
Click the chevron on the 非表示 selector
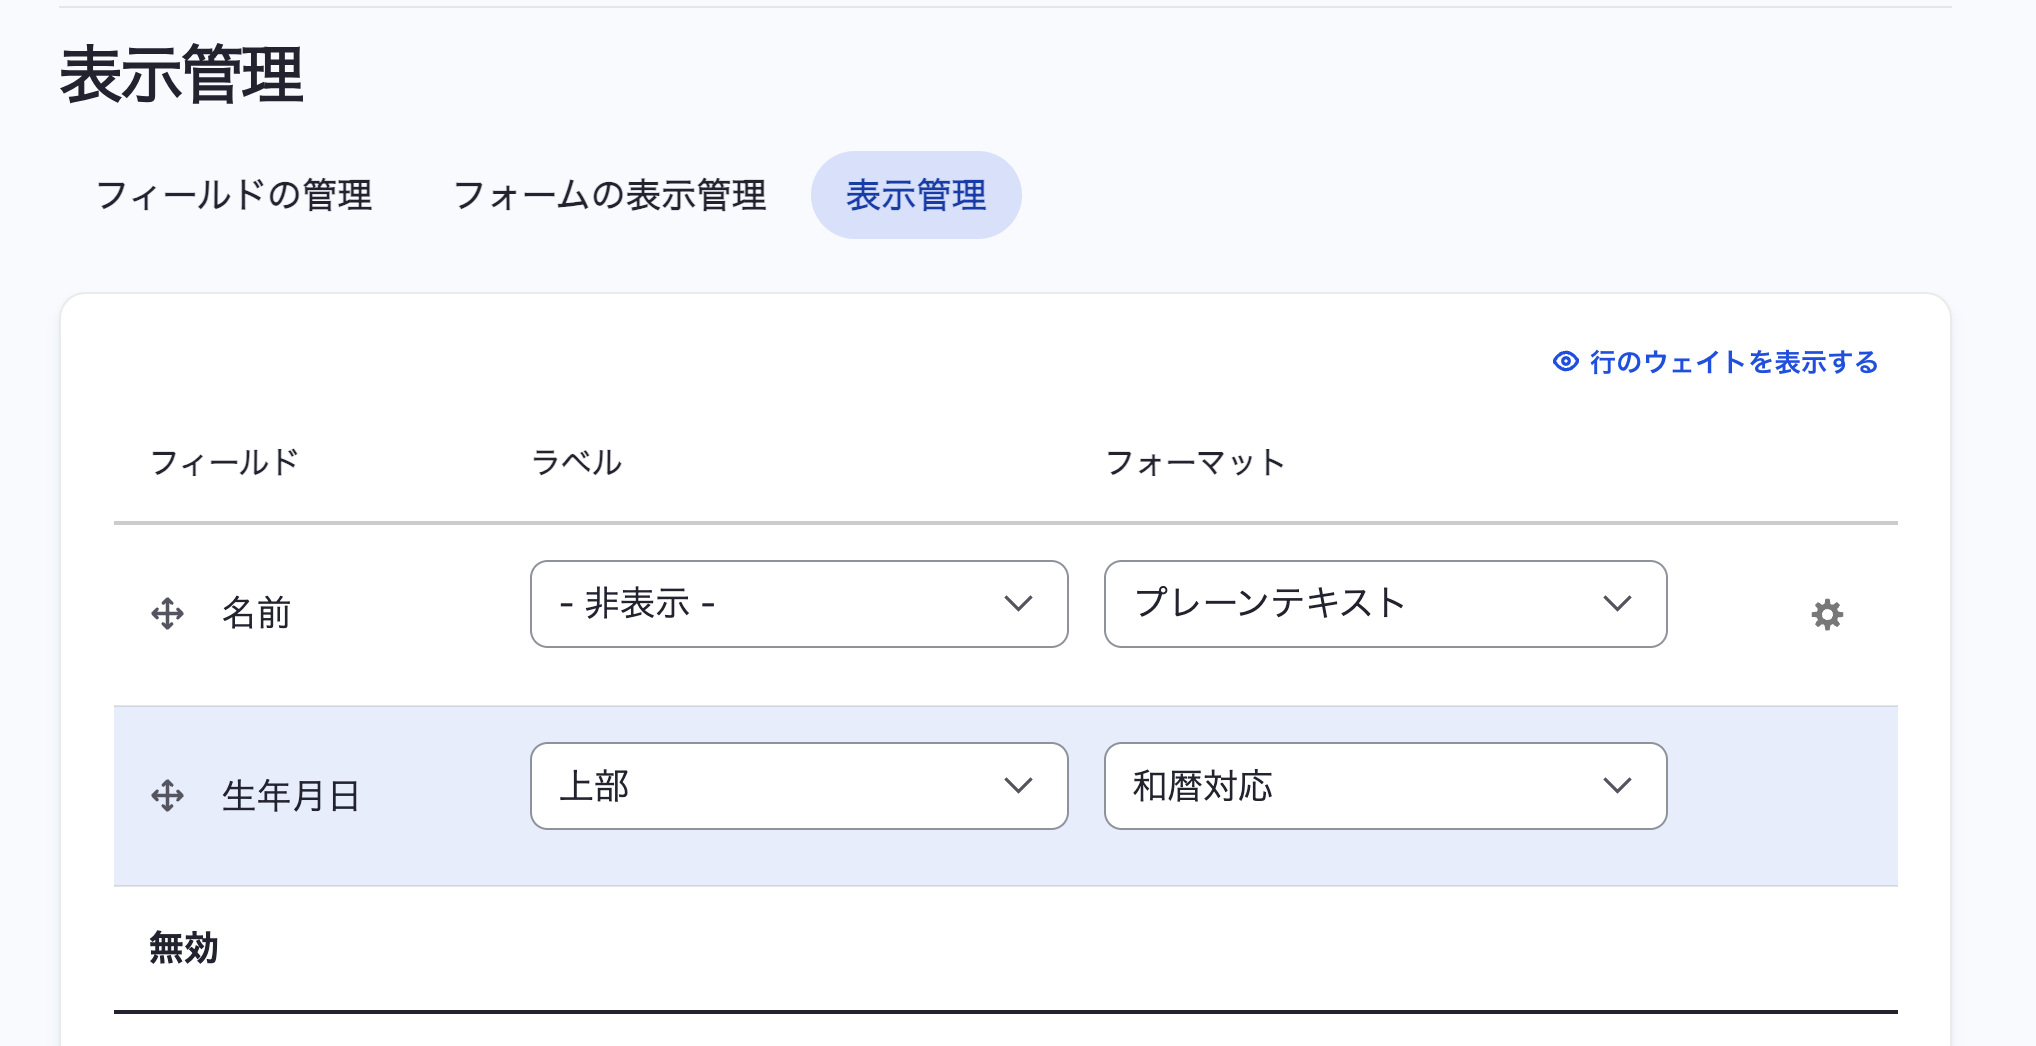point(1019,604)
